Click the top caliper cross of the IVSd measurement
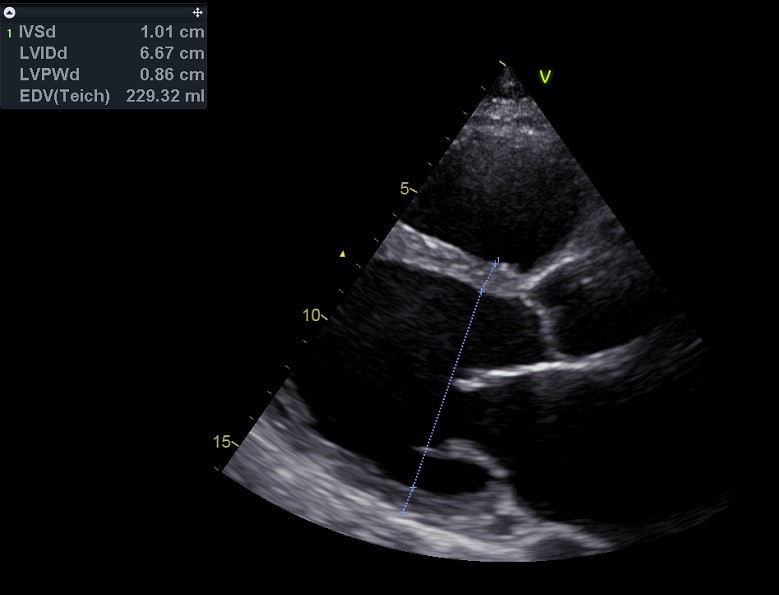The height and width of the screenshot is (595, 779). tap(495, 263)
